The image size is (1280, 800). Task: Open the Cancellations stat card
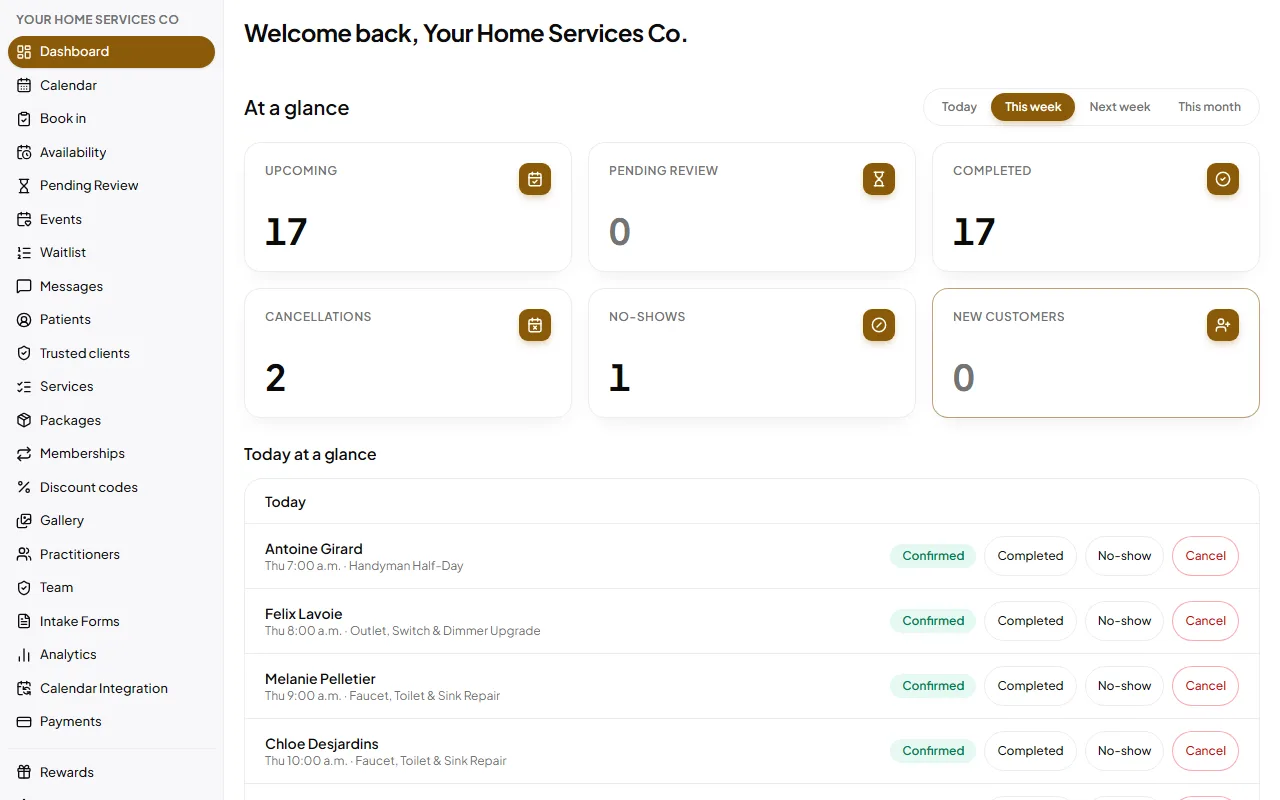pyautogui.click(x=408, y=353)
